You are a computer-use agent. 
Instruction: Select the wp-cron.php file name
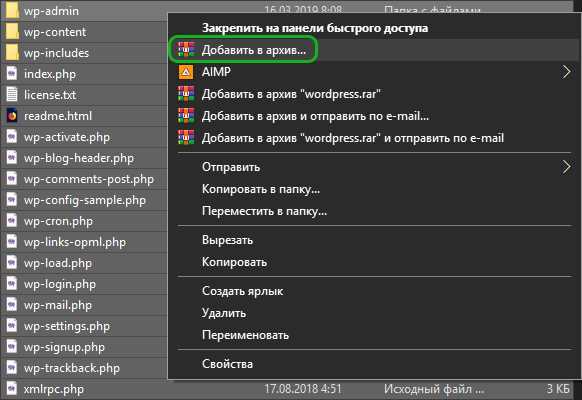point(58,221)
